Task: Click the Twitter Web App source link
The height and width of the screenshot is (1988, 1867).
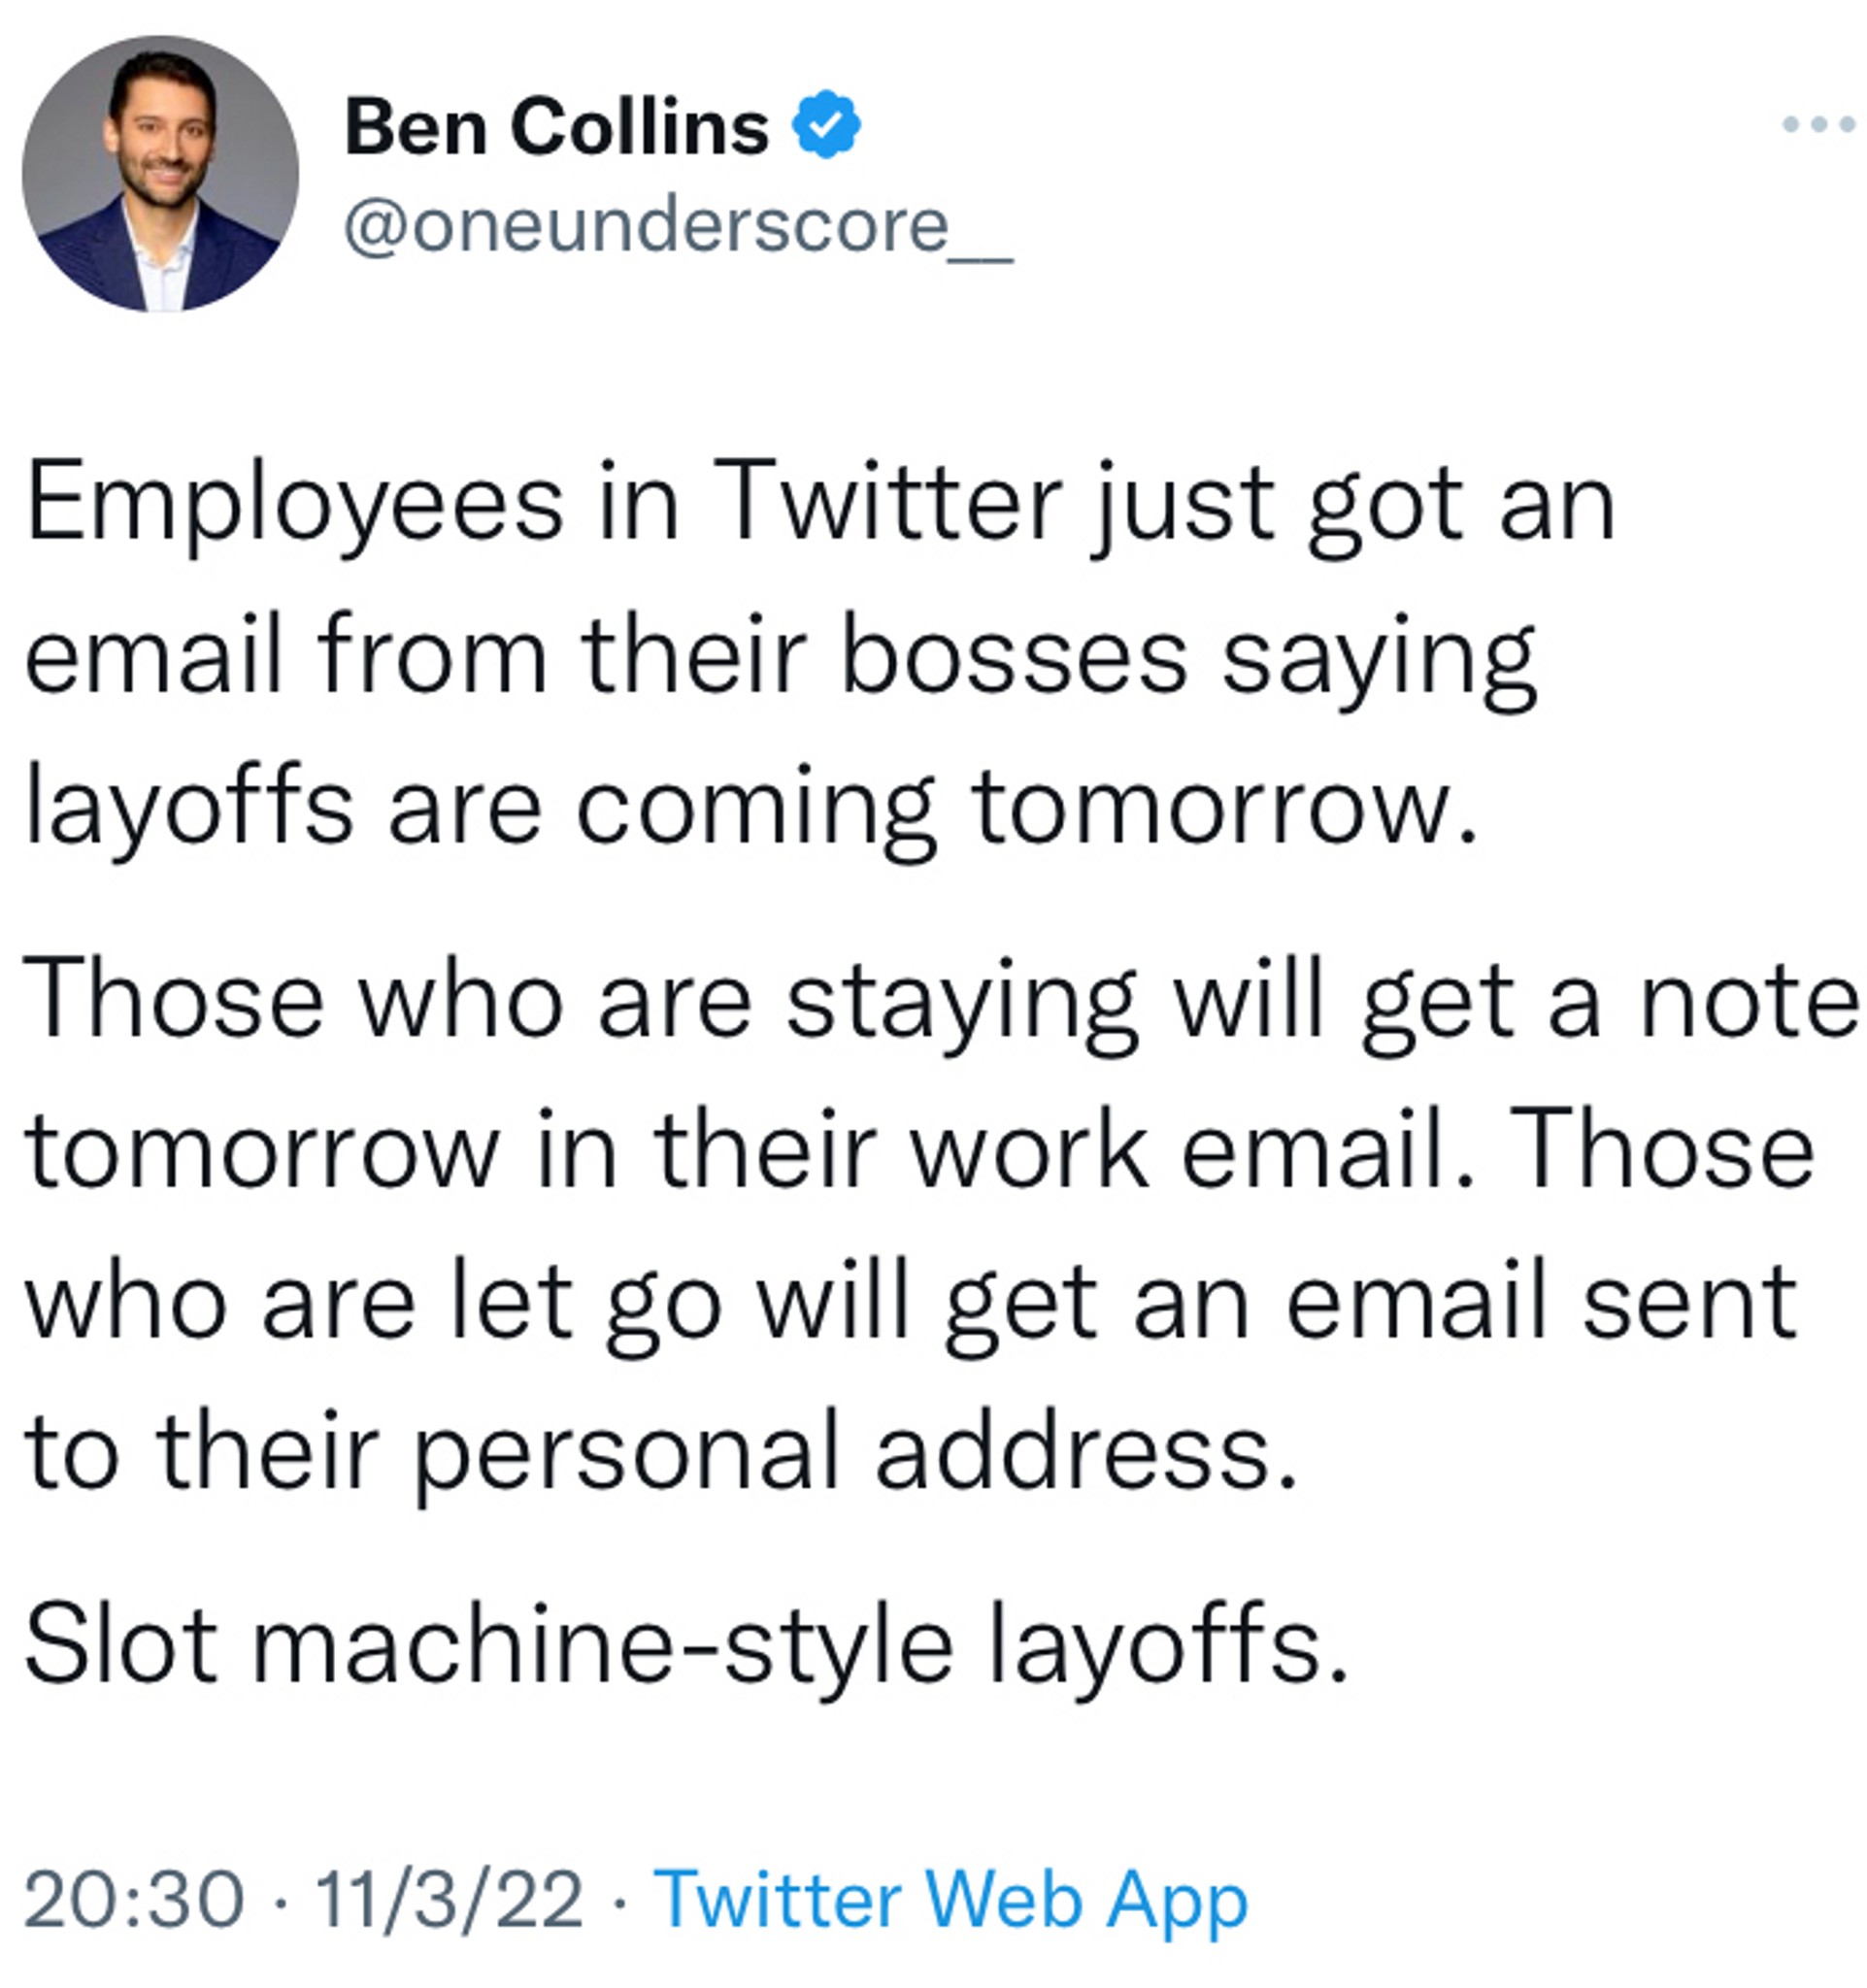Action: [950, 1898]
